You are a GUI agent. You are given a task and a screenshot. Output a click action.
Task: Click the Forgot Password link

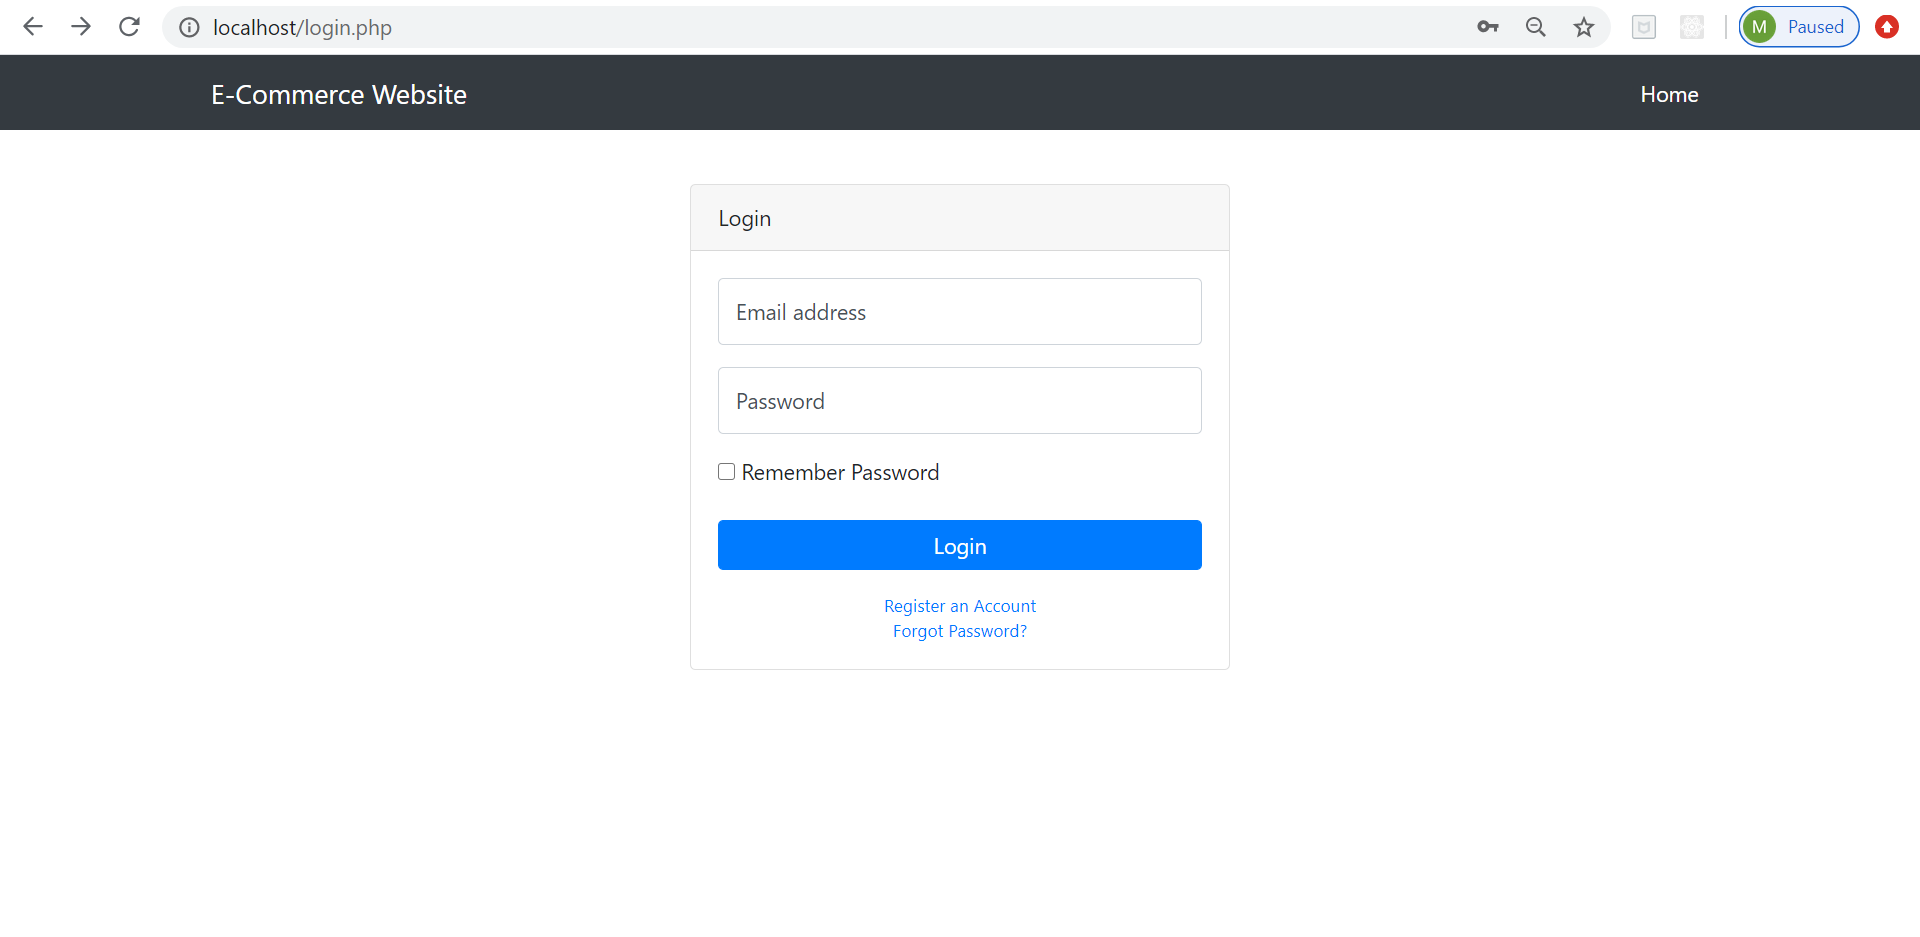pos(959,631)
